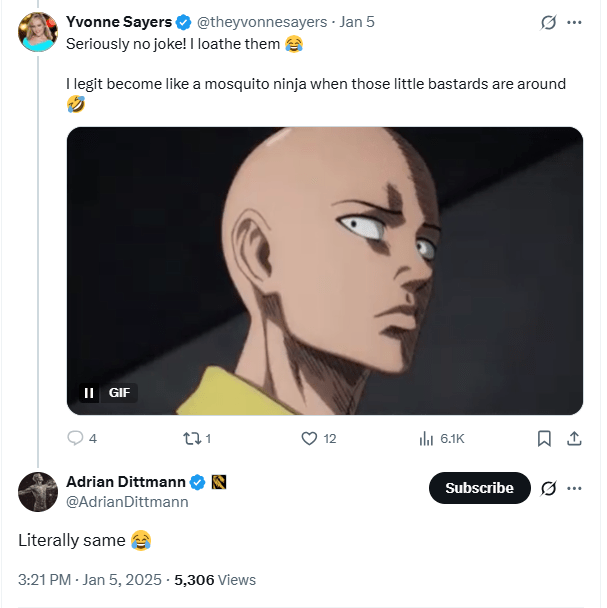Share Yvonne's tweet via share icon
607x608 pixels.
(x=574, y=438)
